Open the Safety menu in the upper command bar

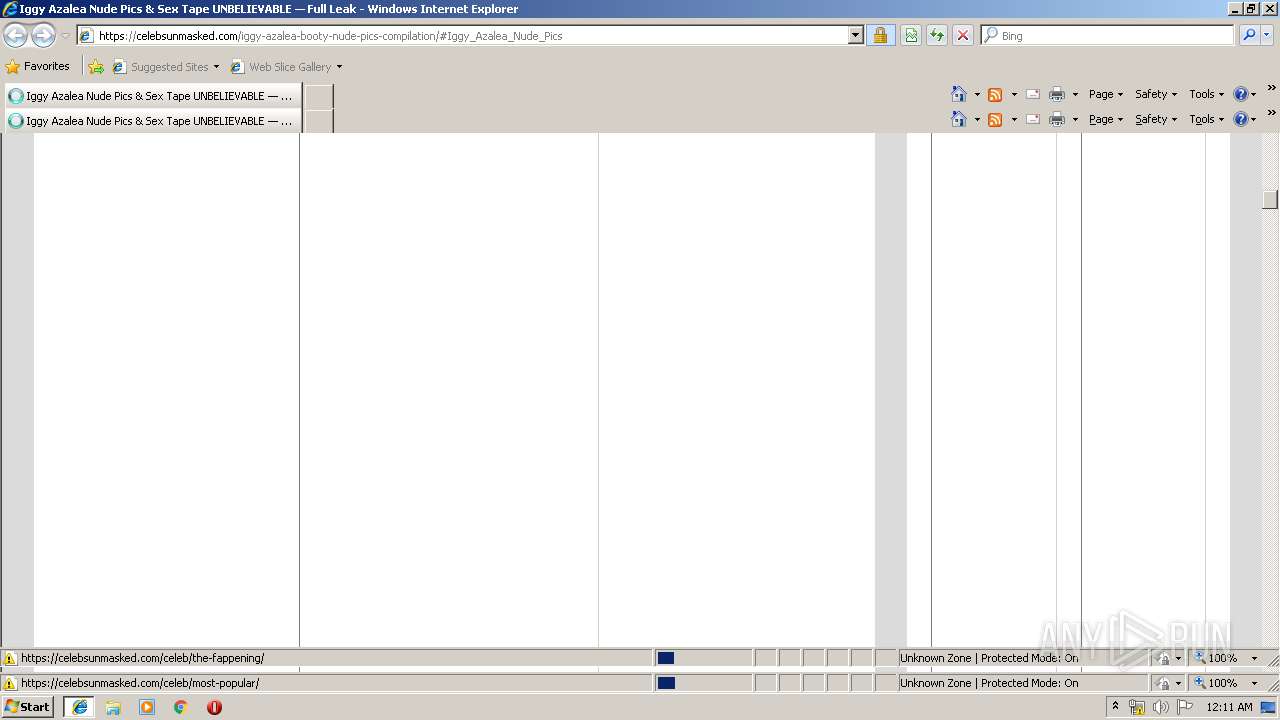[1156, 94]
